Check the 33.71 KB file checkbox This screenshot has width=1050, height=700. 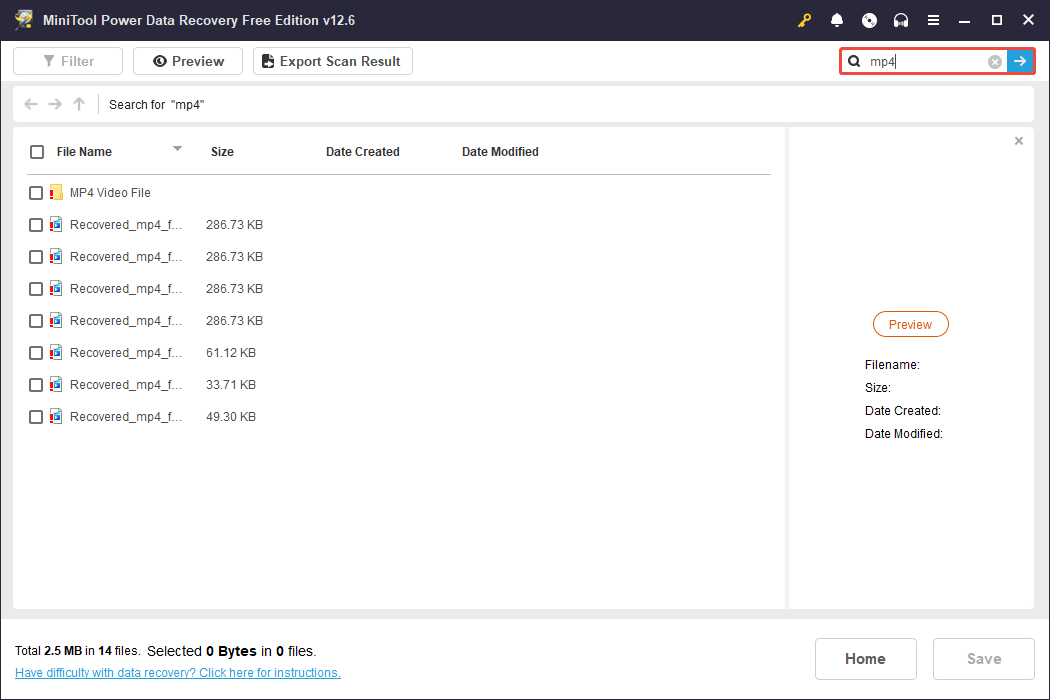[36, 385]
